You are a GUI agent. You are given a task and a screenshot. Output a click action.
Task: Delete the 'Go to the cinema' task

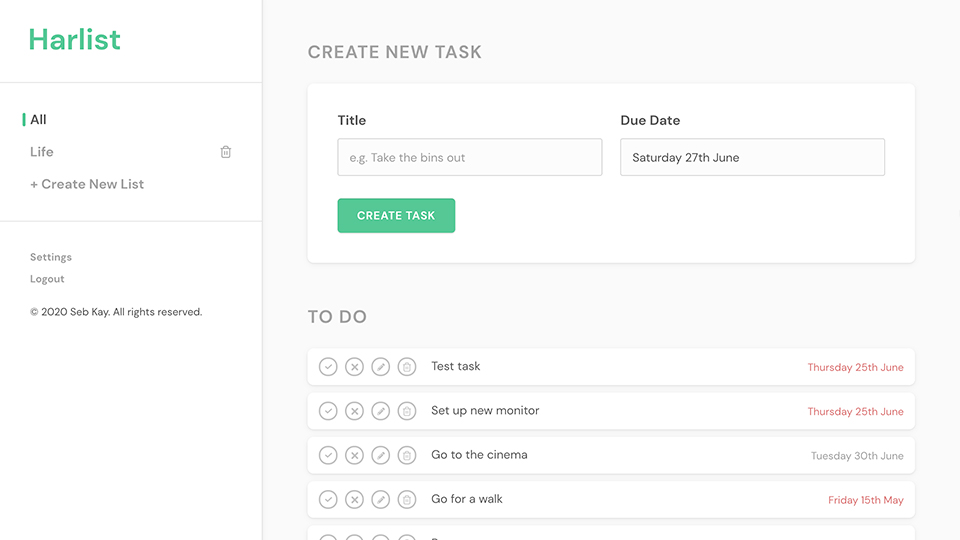[407, 455]
